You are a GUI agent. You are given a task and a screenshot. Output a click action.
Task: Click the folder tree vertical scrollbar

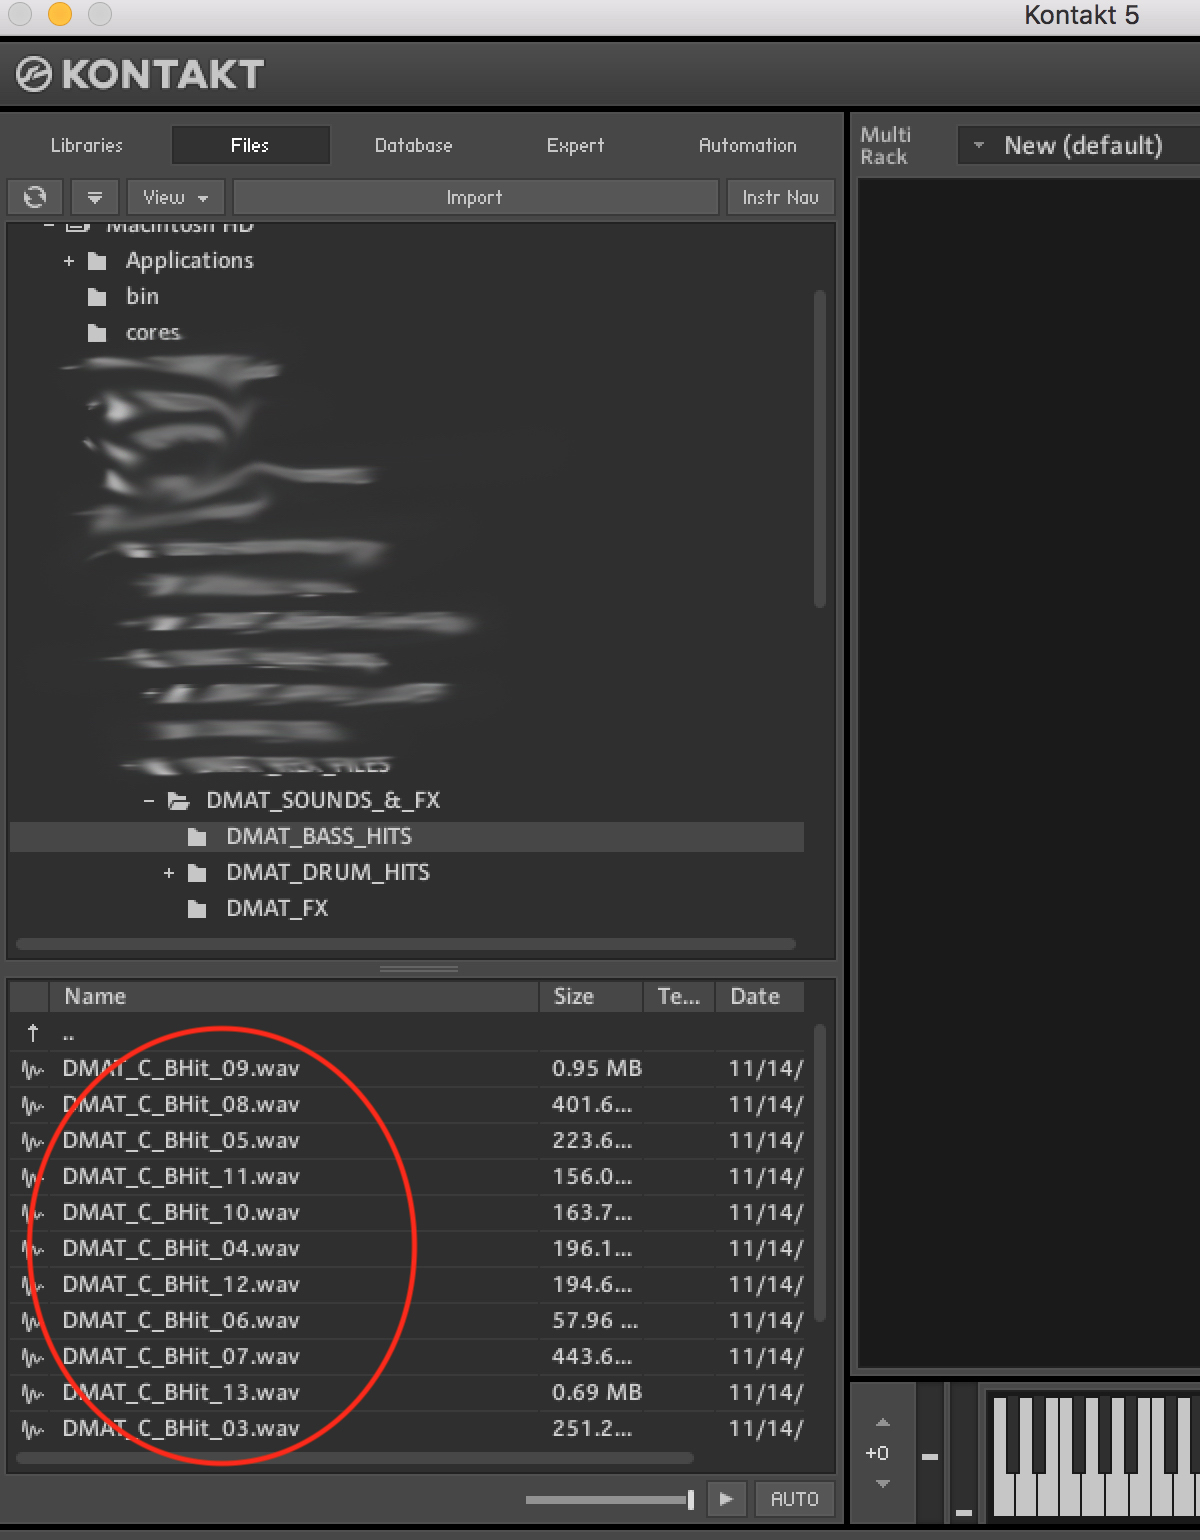point(820,448)
